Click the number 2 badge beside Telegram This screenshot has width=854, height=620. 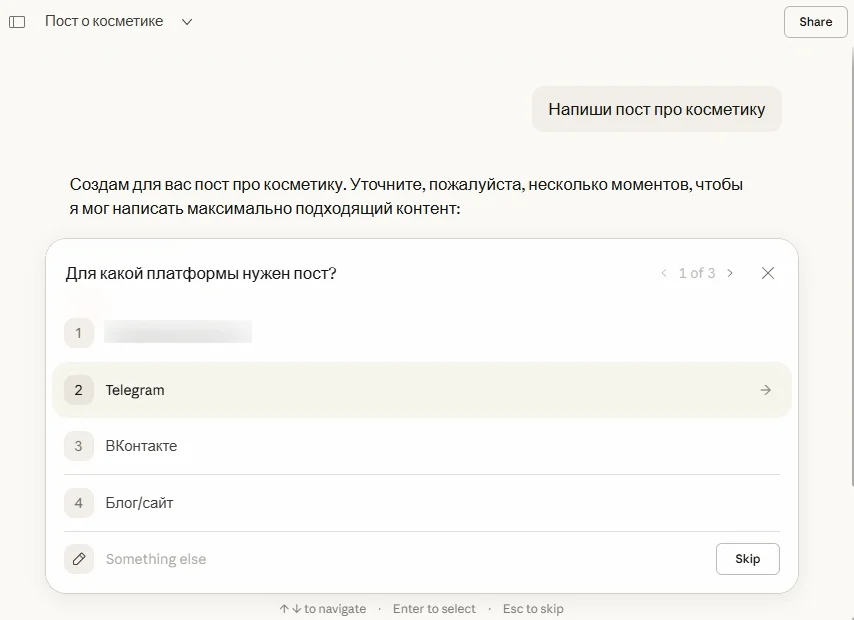(79, 390)
